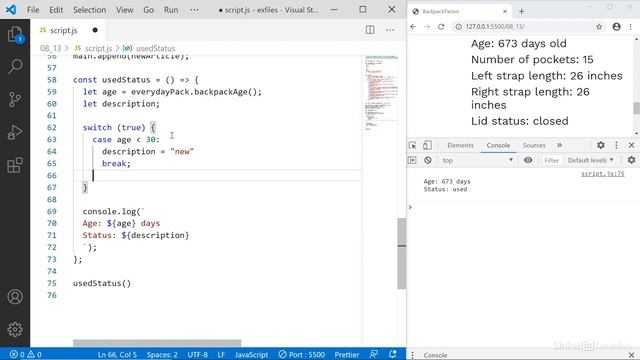The image size is (640, 360).
Task: Change the JavaScript language mode
Action: [251, 354]
